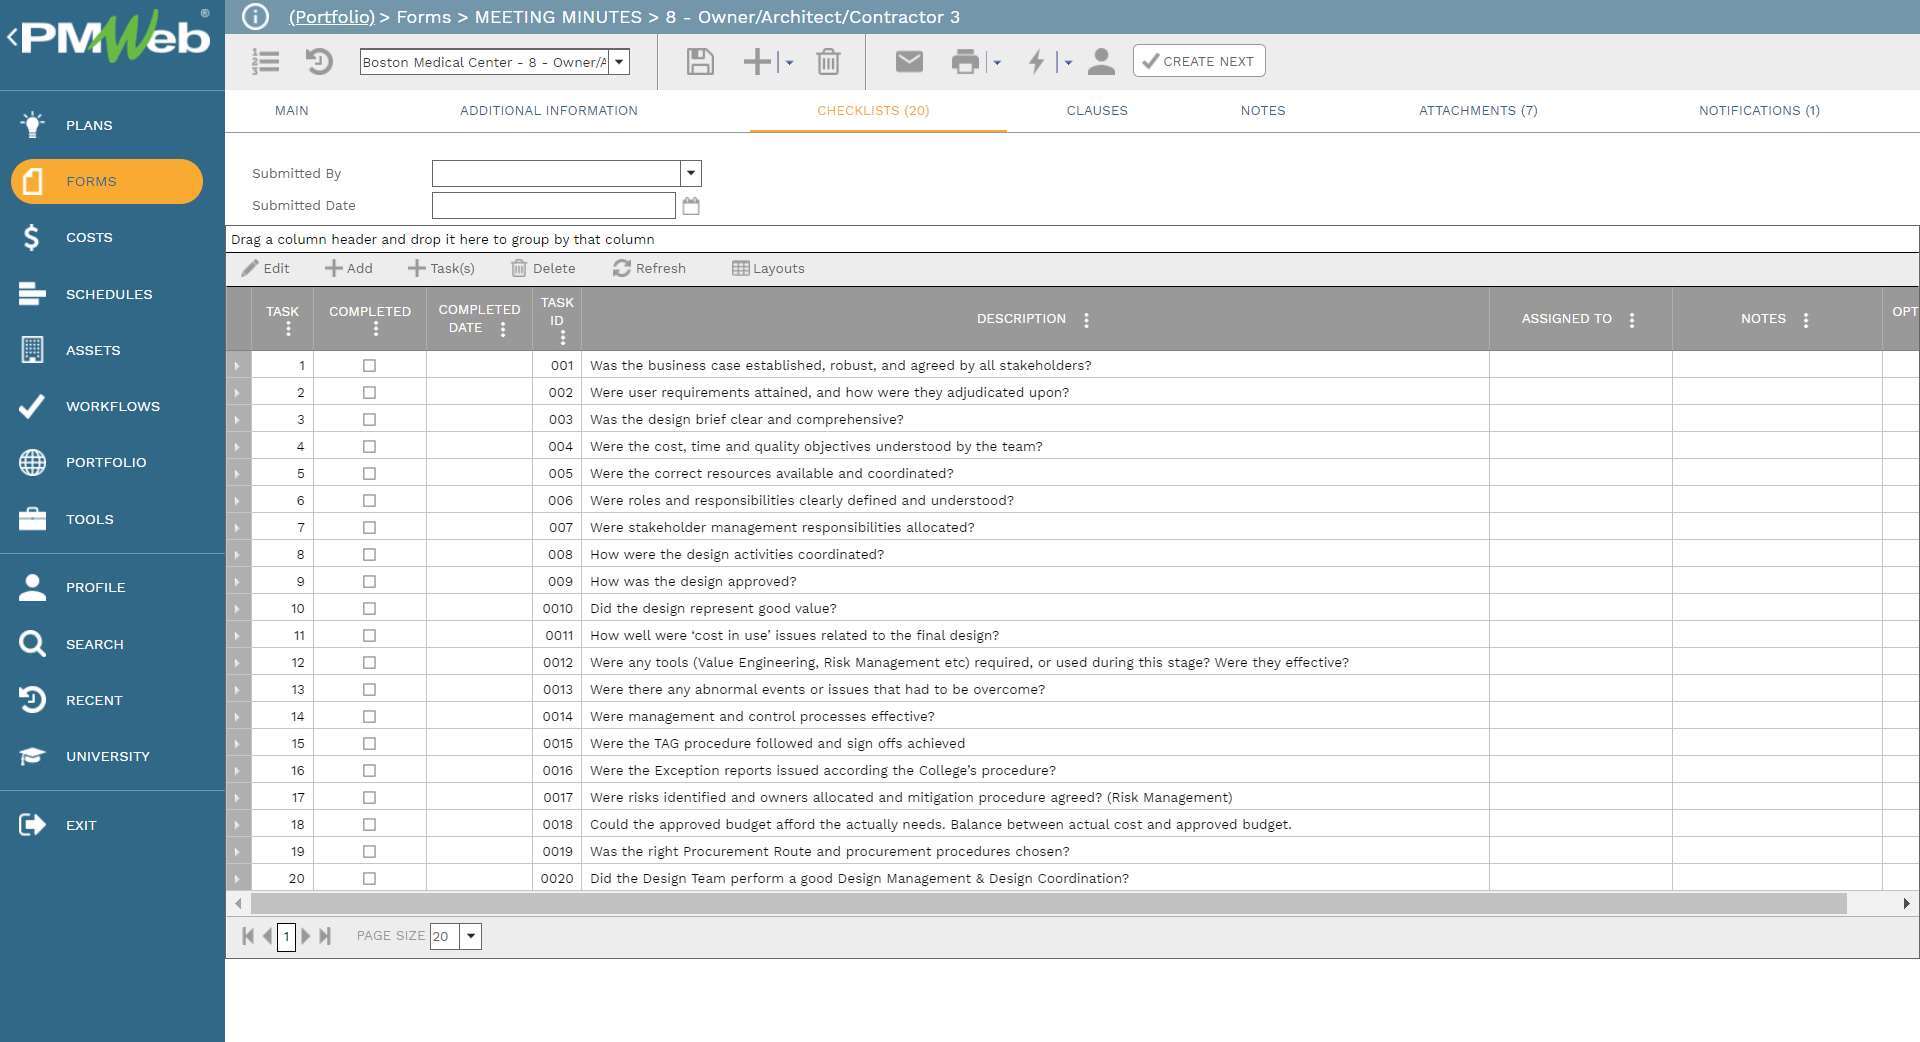Switch to Additional Information tab

click(x=549, y=111)
